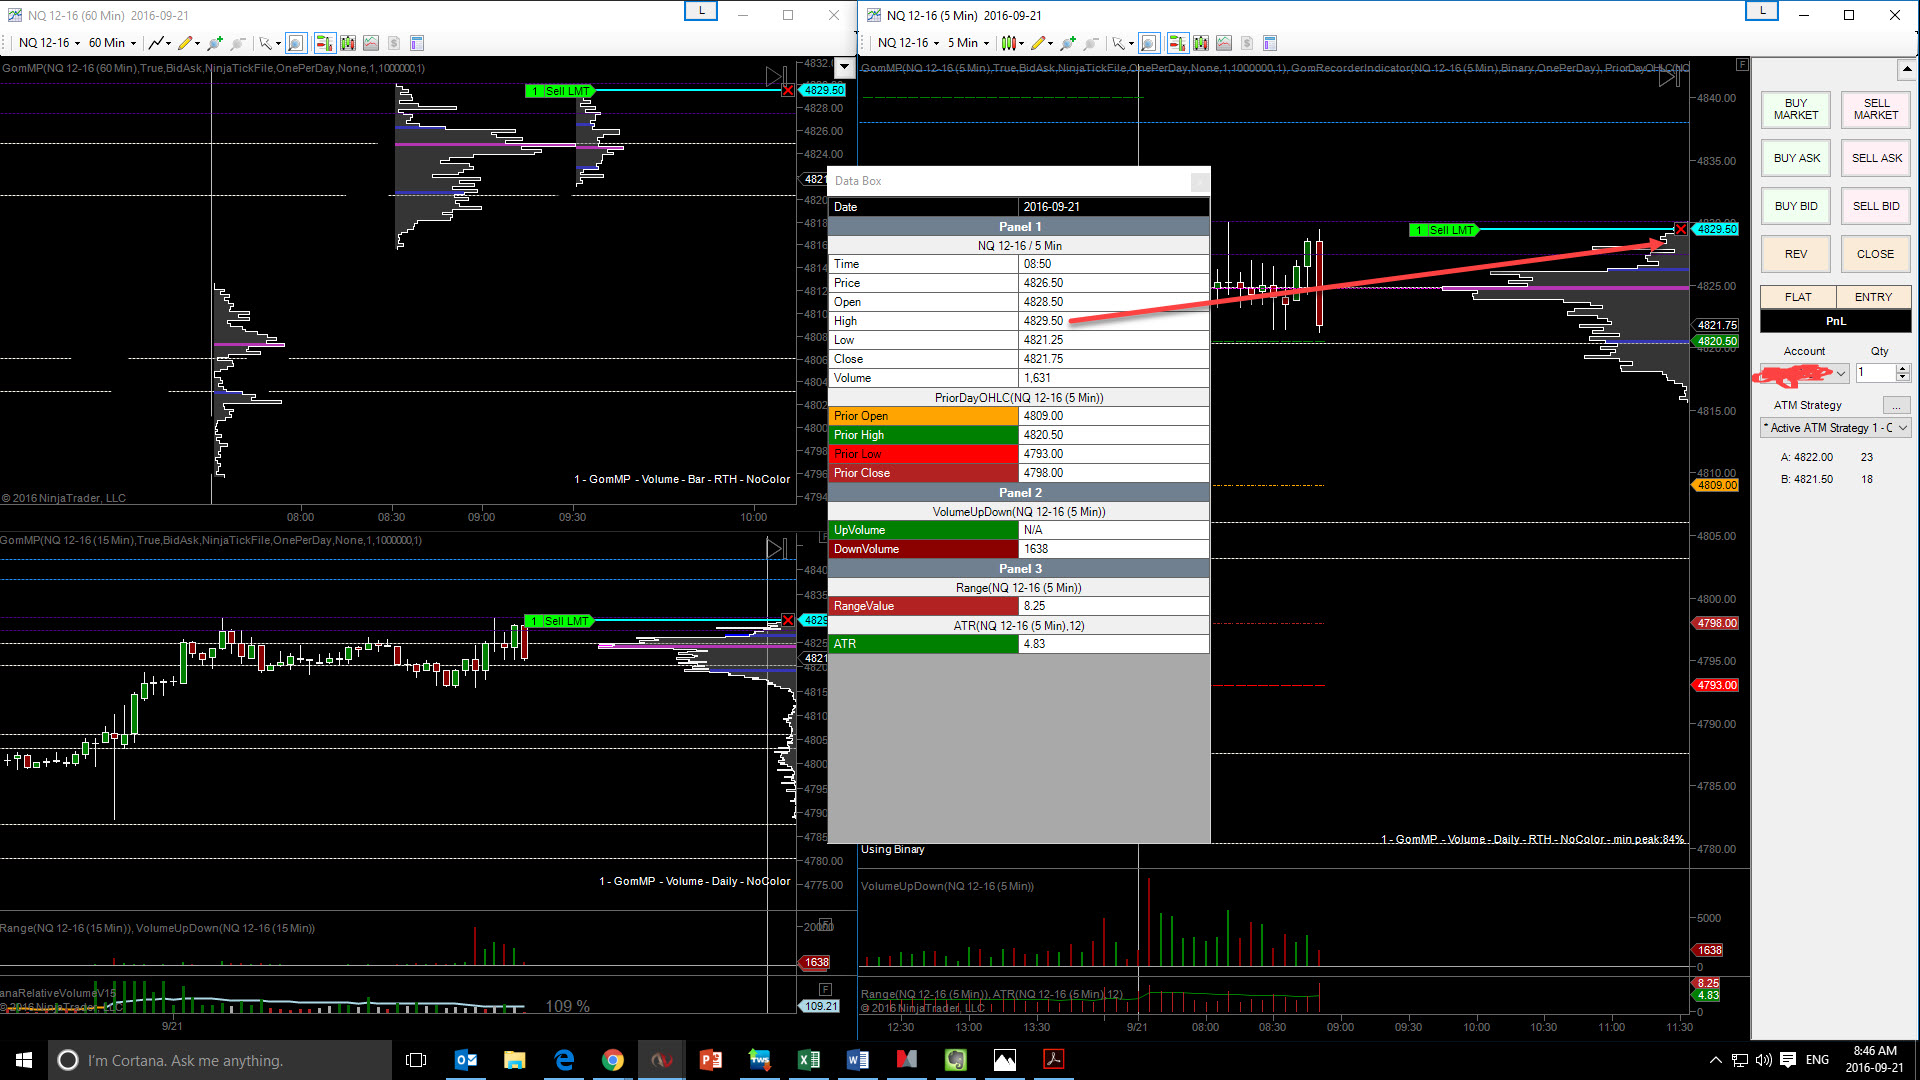Toggle Chart Trader in 60 Min chart toolbar
The image size is (1920, 1080).
click(x=324, y=43)
